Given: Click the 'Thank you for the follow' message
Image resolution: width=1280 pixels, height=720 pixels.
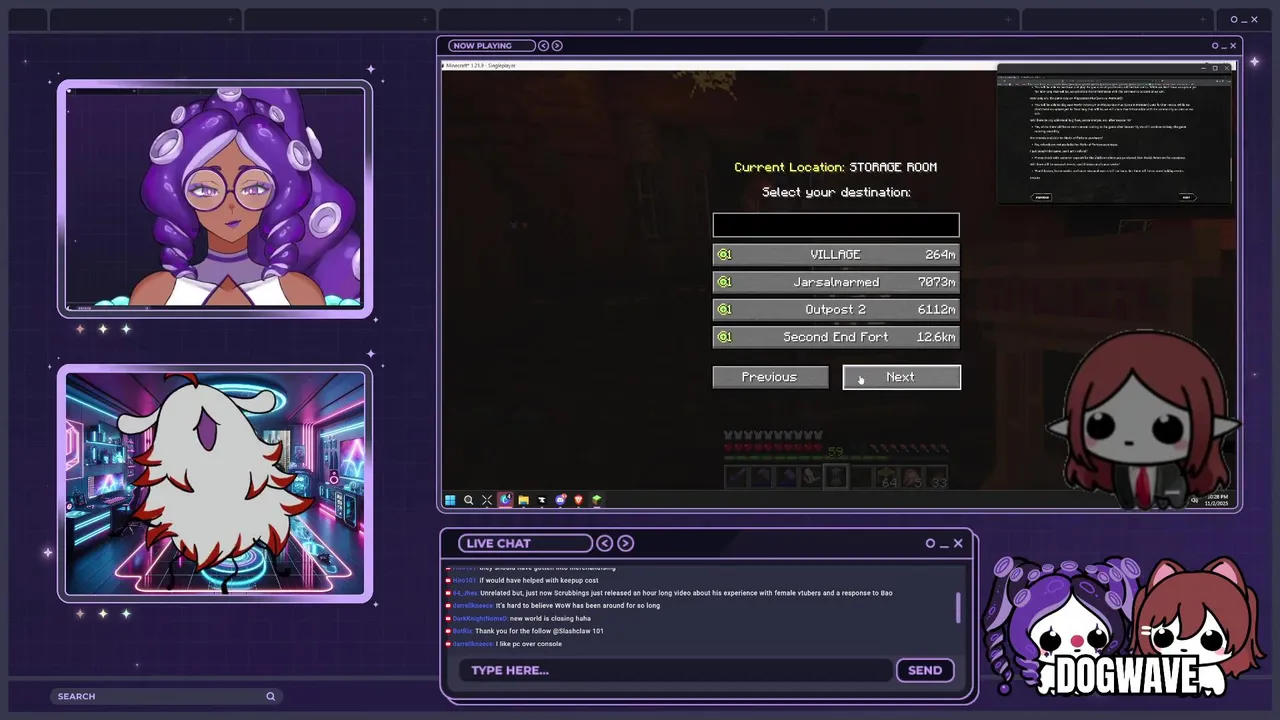Looking at the screenshot, I should point(539,631).
